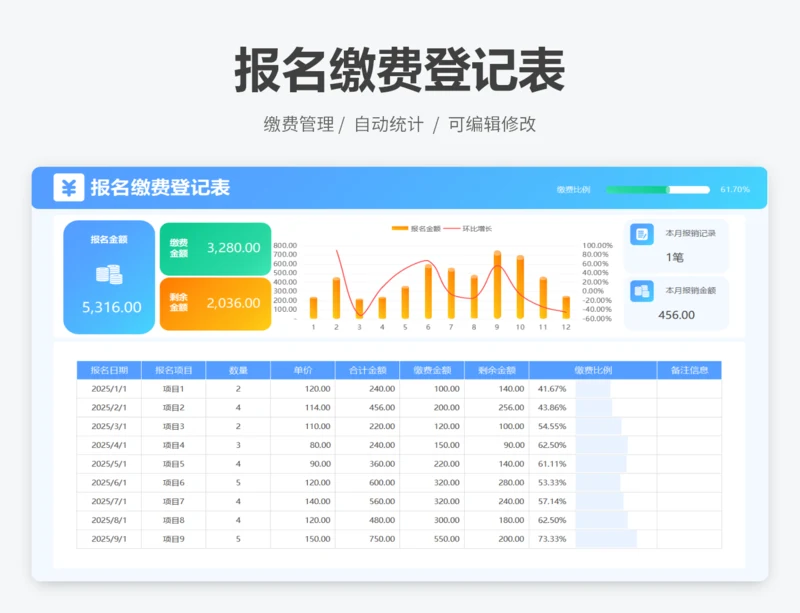This screenshot has width=800, height=613.
Task: Select the 项目6 cell
Action: 173,483
